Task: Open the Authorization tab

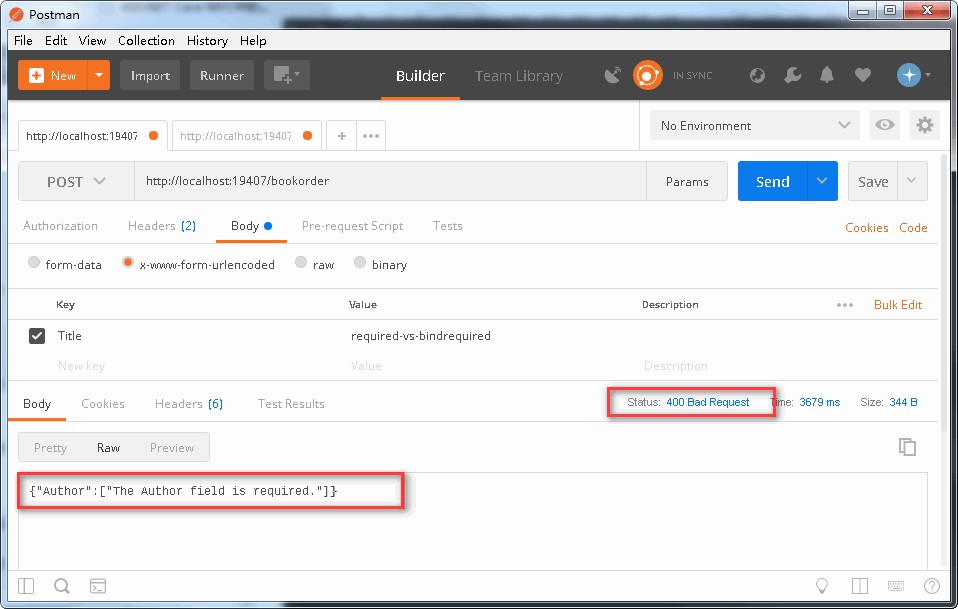Action: point(60,226)
